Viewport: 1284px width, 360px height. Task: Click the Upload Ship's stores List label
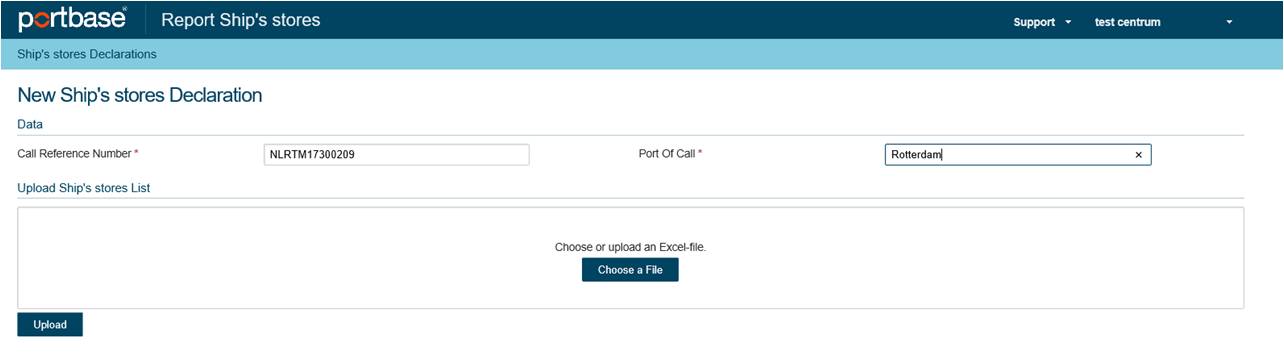pyautogui.click(x=84, y=188)
